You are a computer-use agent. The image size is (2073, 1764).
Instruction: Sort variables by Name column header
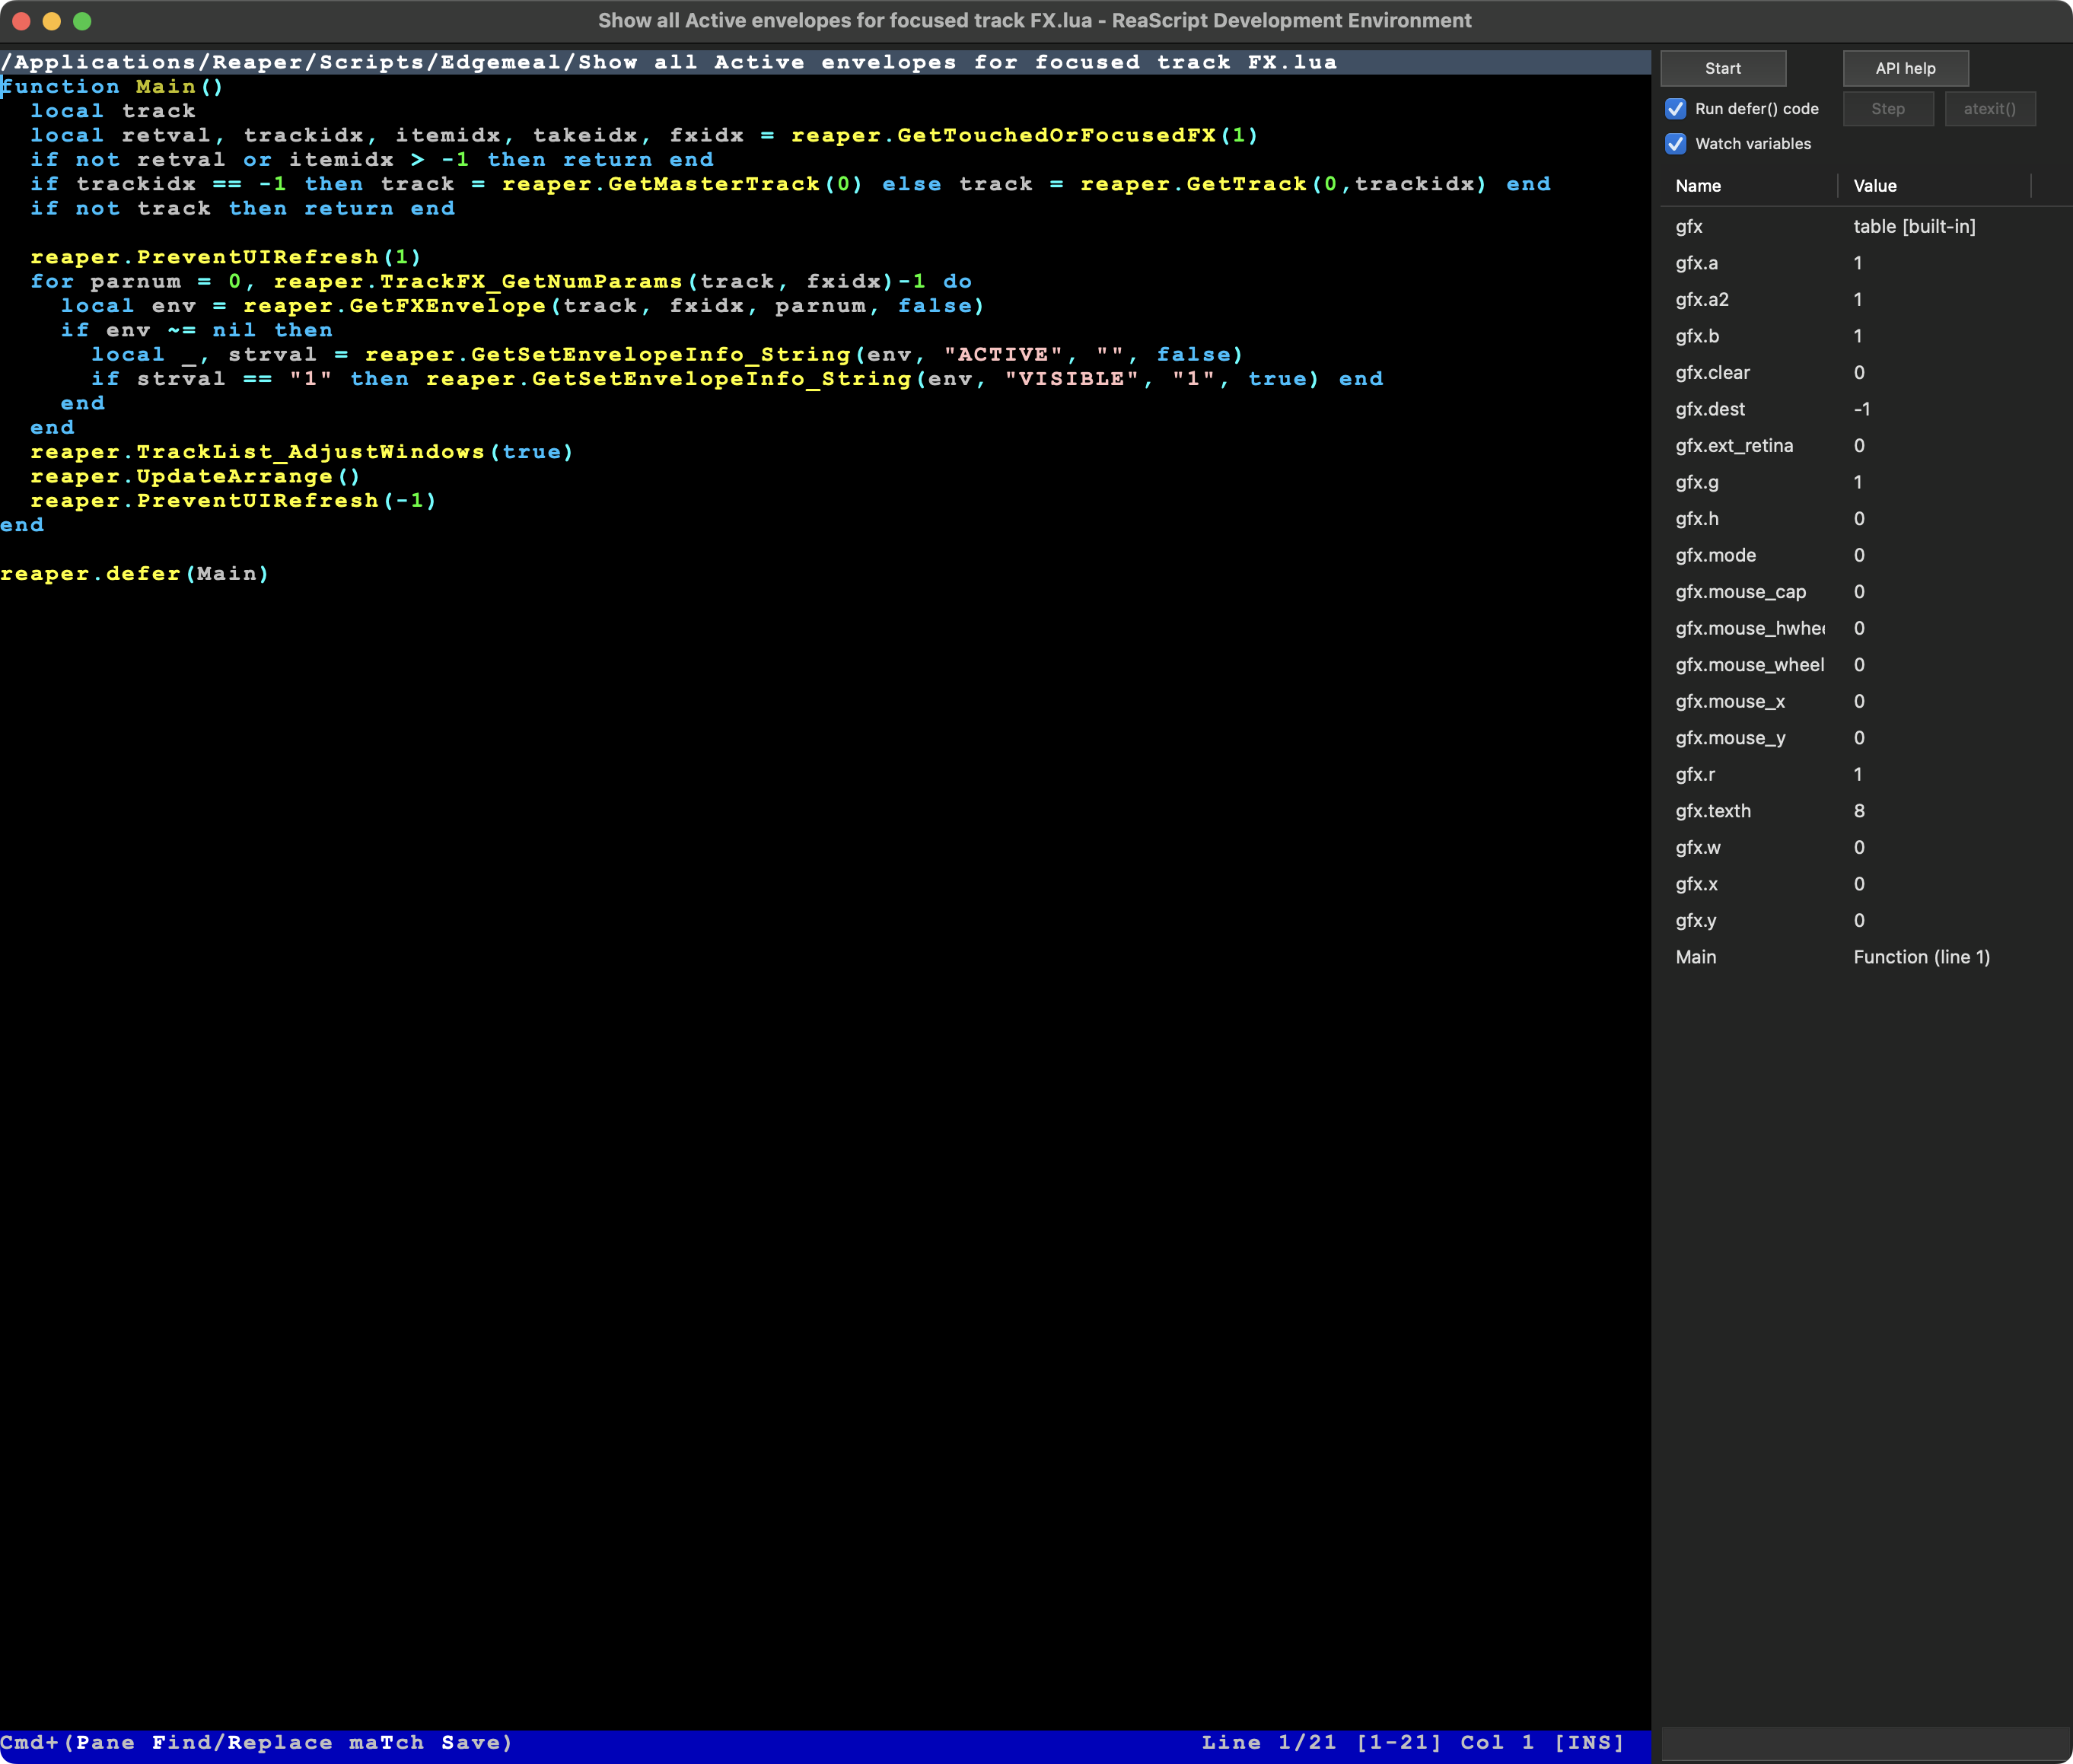(x=1698, y=185)
